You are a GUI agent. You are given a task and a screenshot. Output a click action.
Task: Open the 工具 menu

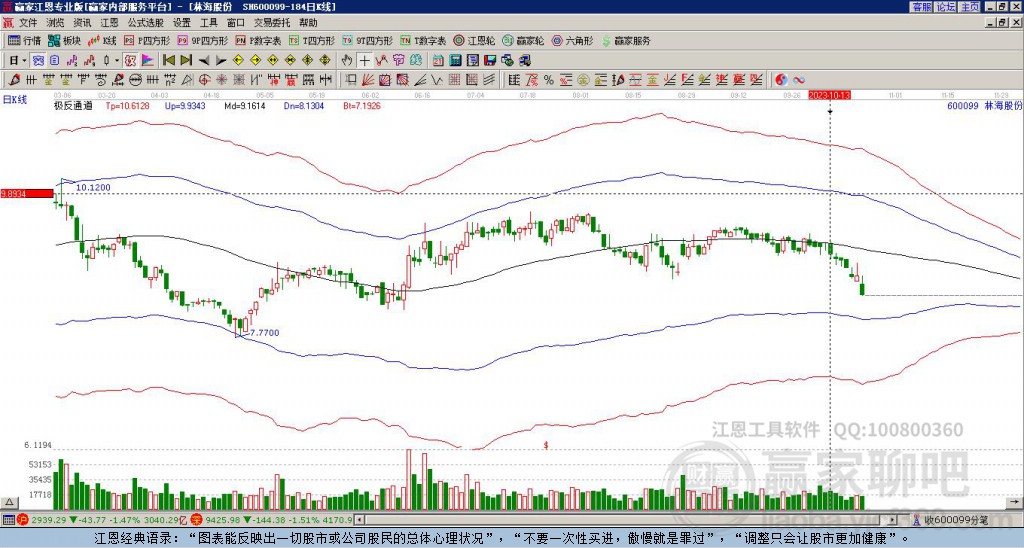(208, 23)
